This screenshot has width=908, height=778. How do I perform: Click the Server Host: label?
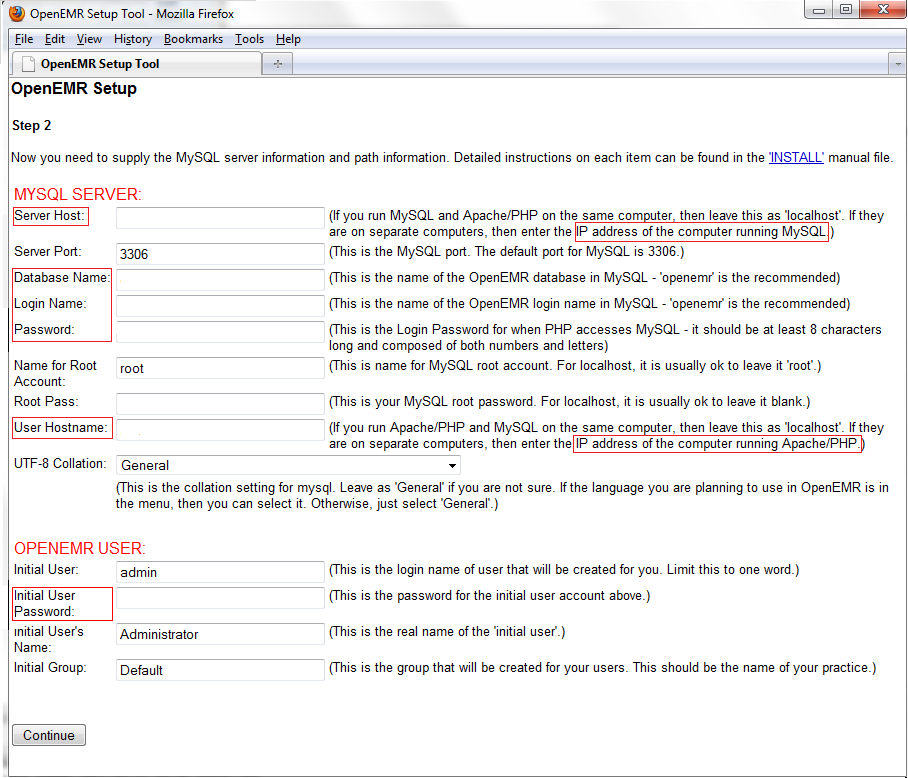(50, 216)
